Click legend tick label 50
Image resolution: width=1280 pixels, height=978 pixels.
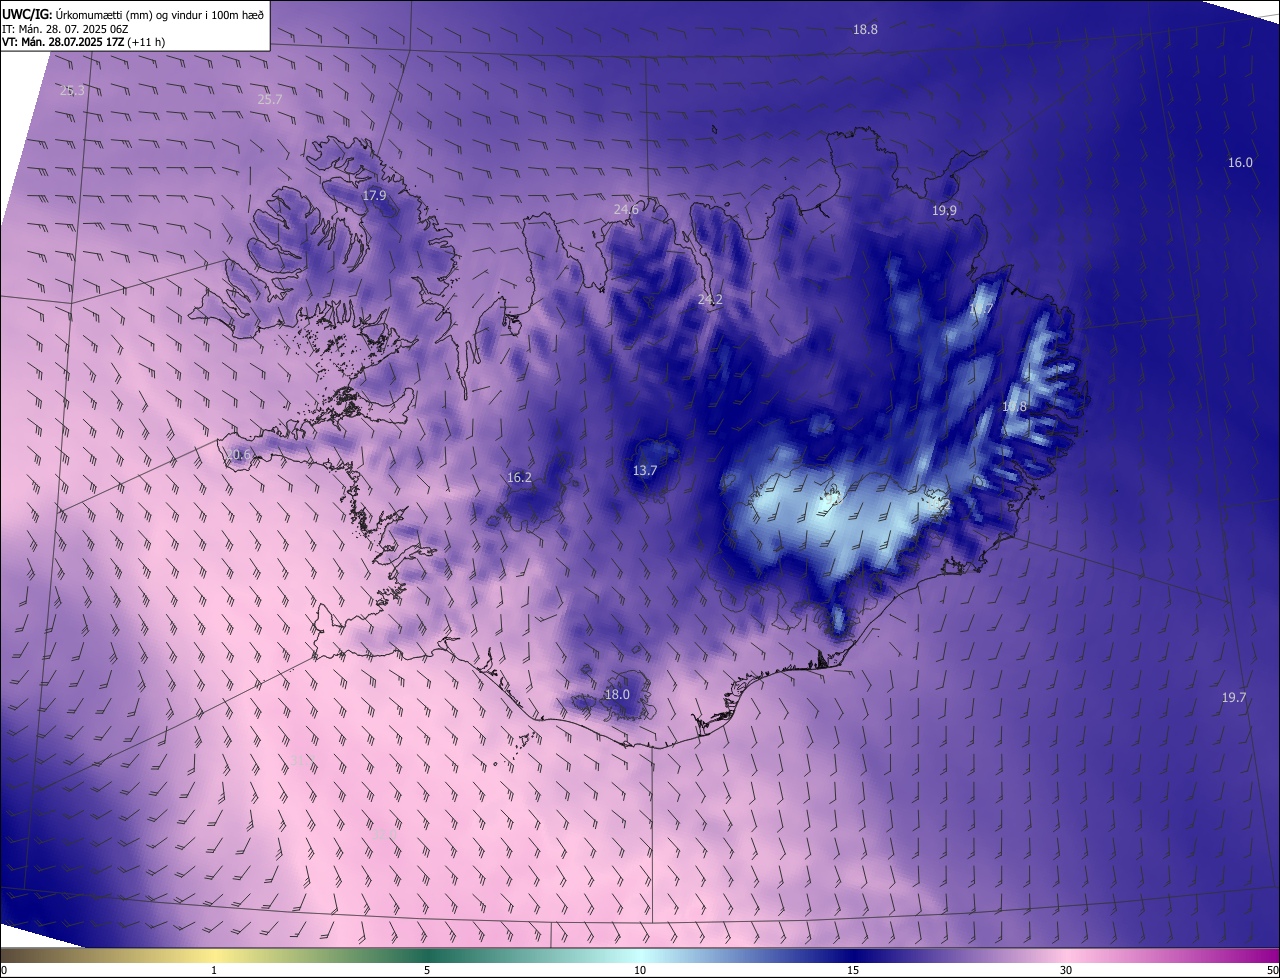click(x=1272, y=970)
